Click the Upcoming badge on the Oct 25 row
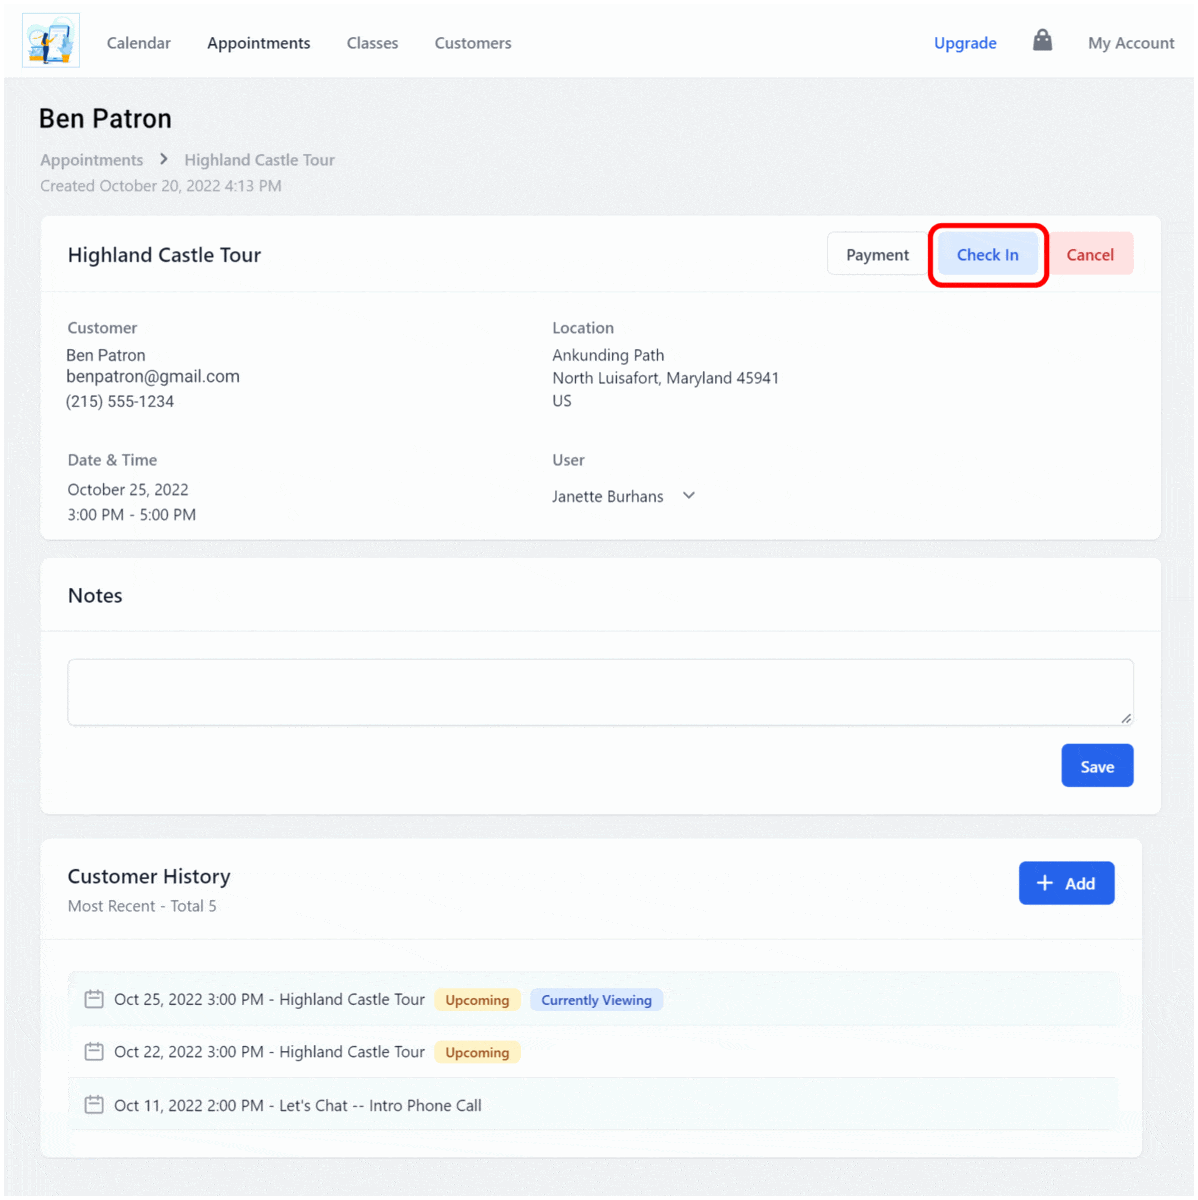The width and height of the screenshot is (1198, 1200). [x=477, y=1000]
